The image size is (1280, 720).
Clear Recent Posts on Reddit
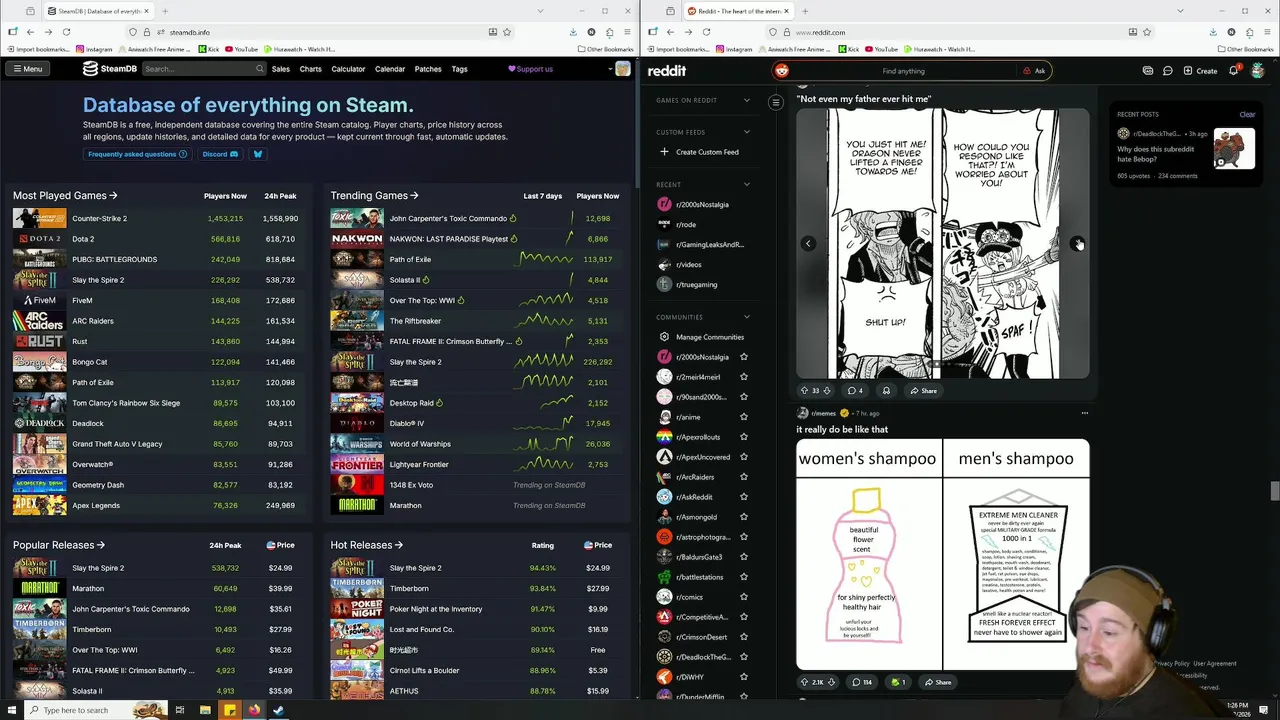tap(1247, 115)
